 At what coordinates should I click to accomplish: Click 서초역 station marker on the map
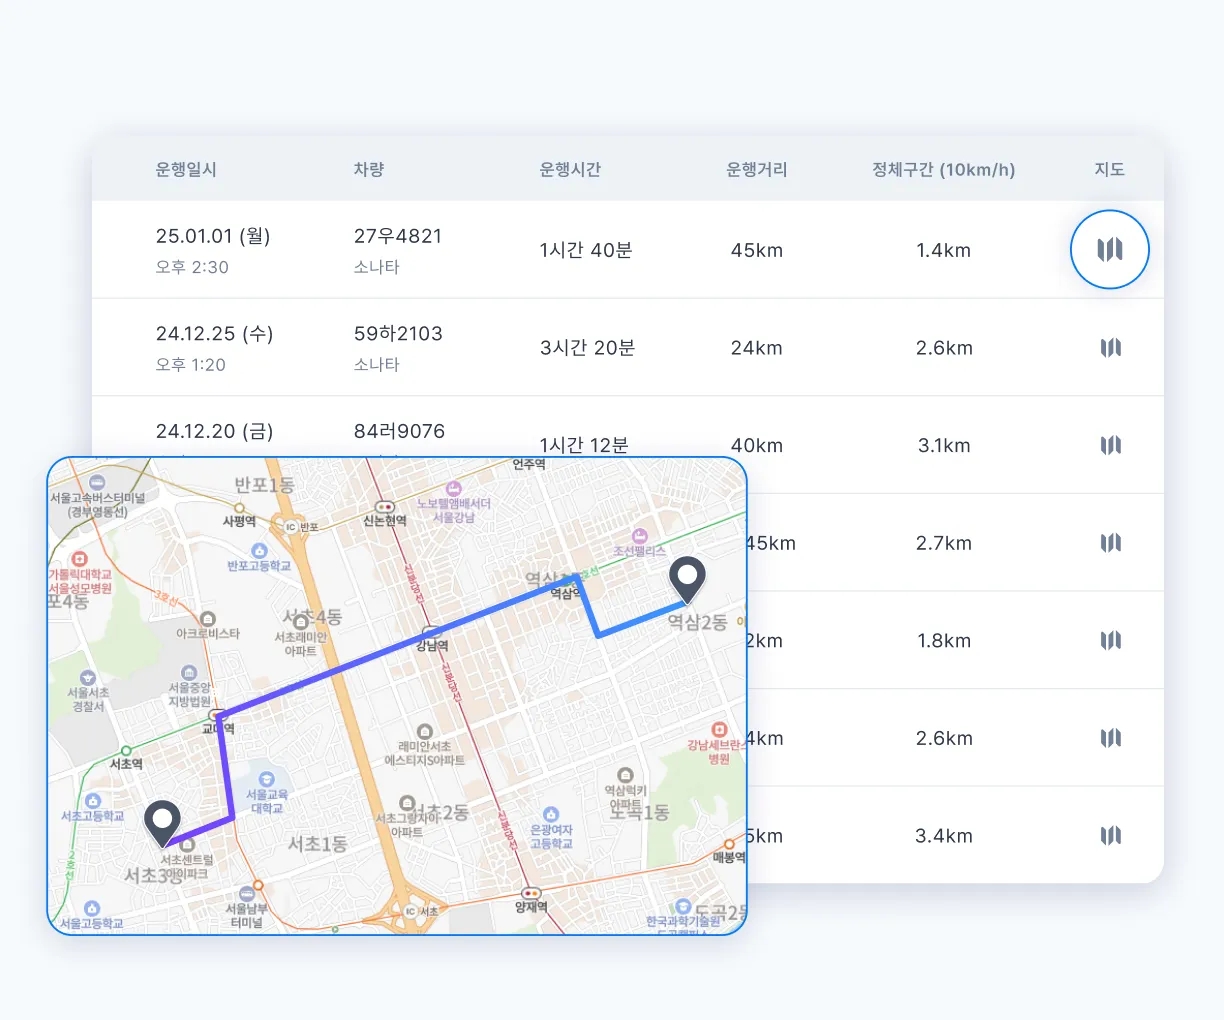coord(126,750)
